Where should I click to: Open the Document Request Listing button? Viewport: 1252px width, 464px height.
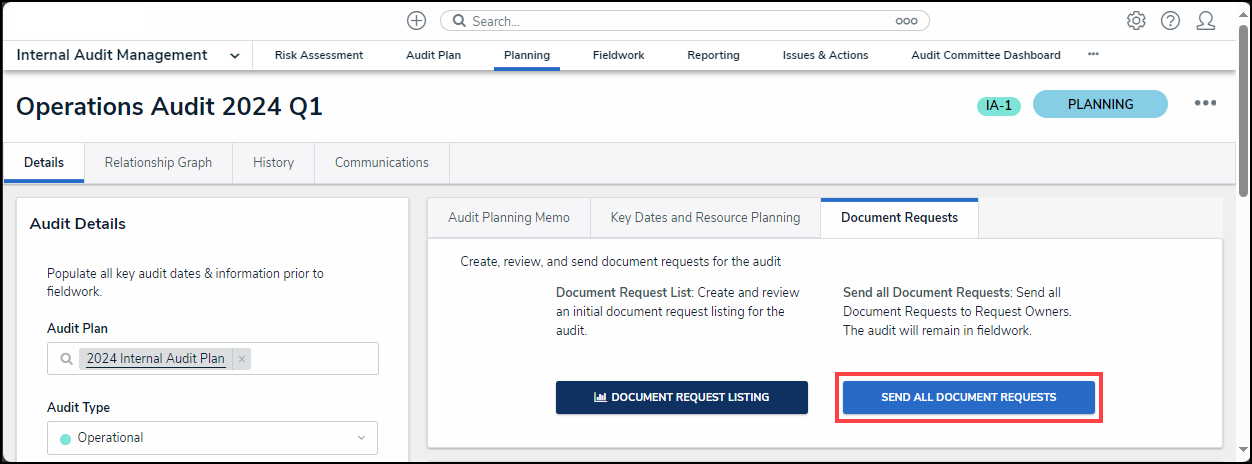[x=682, y=397]
